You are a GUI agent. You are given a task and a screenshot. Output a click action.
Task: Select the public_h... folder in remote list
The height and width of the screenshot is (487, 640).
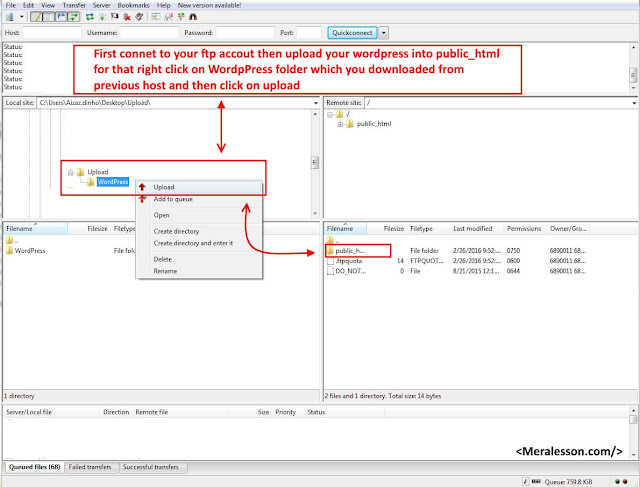click(349, 251)
